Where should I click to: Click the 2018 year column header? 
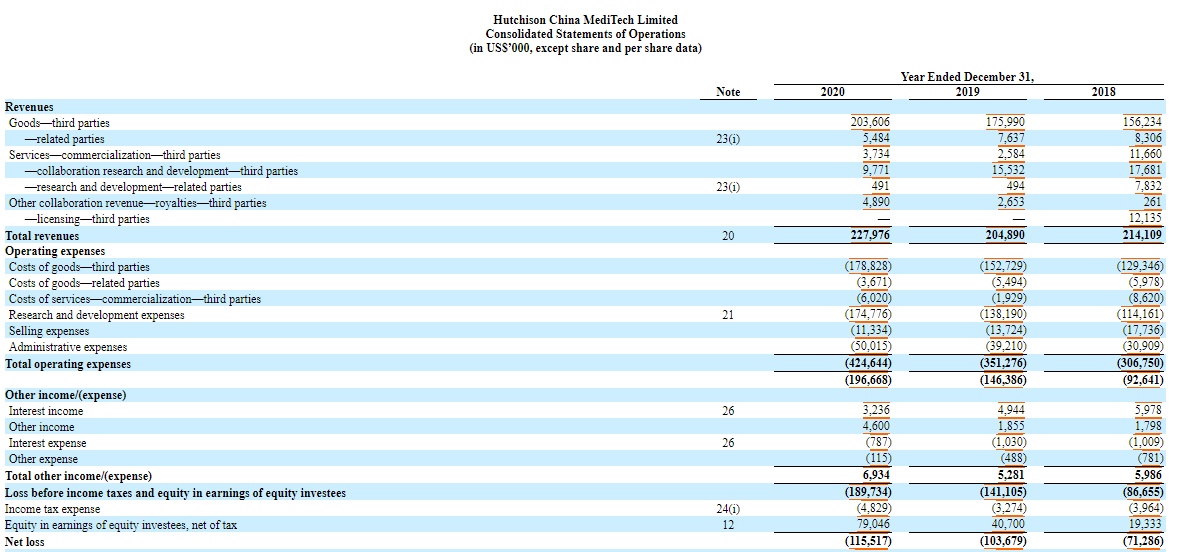point(1103,92)
